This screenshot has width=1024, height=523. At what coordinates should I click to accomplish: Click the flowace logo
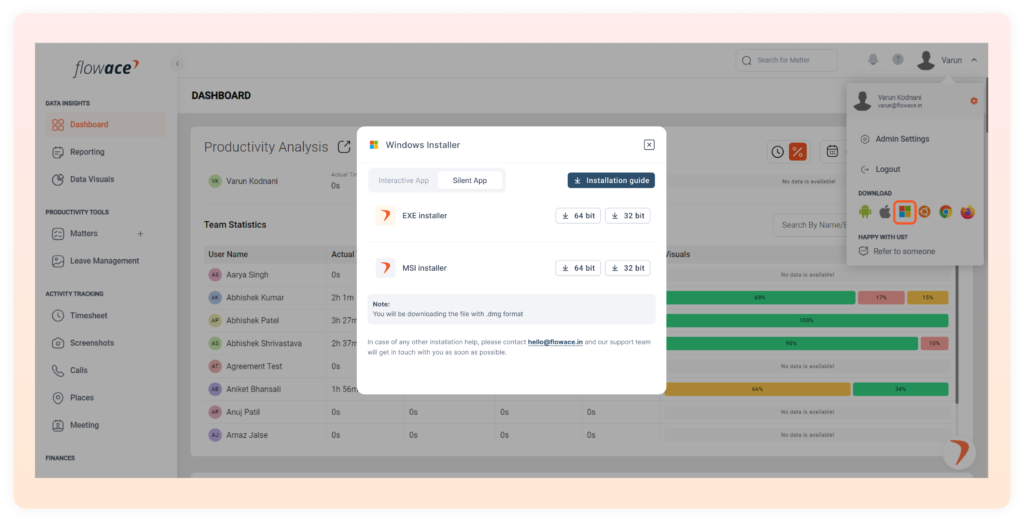(x=106, y=68)
